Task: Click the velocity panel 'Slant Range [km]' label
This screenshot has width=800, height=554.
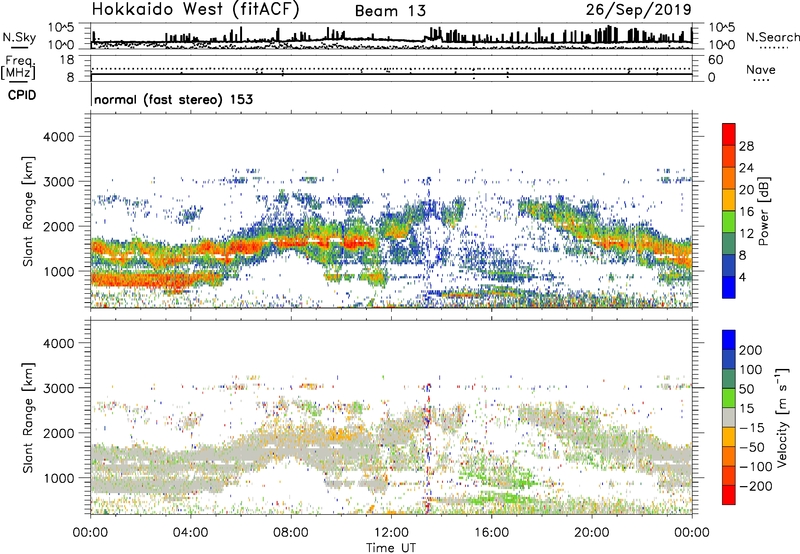Action: pyautogui.click(x=28, y=417)
